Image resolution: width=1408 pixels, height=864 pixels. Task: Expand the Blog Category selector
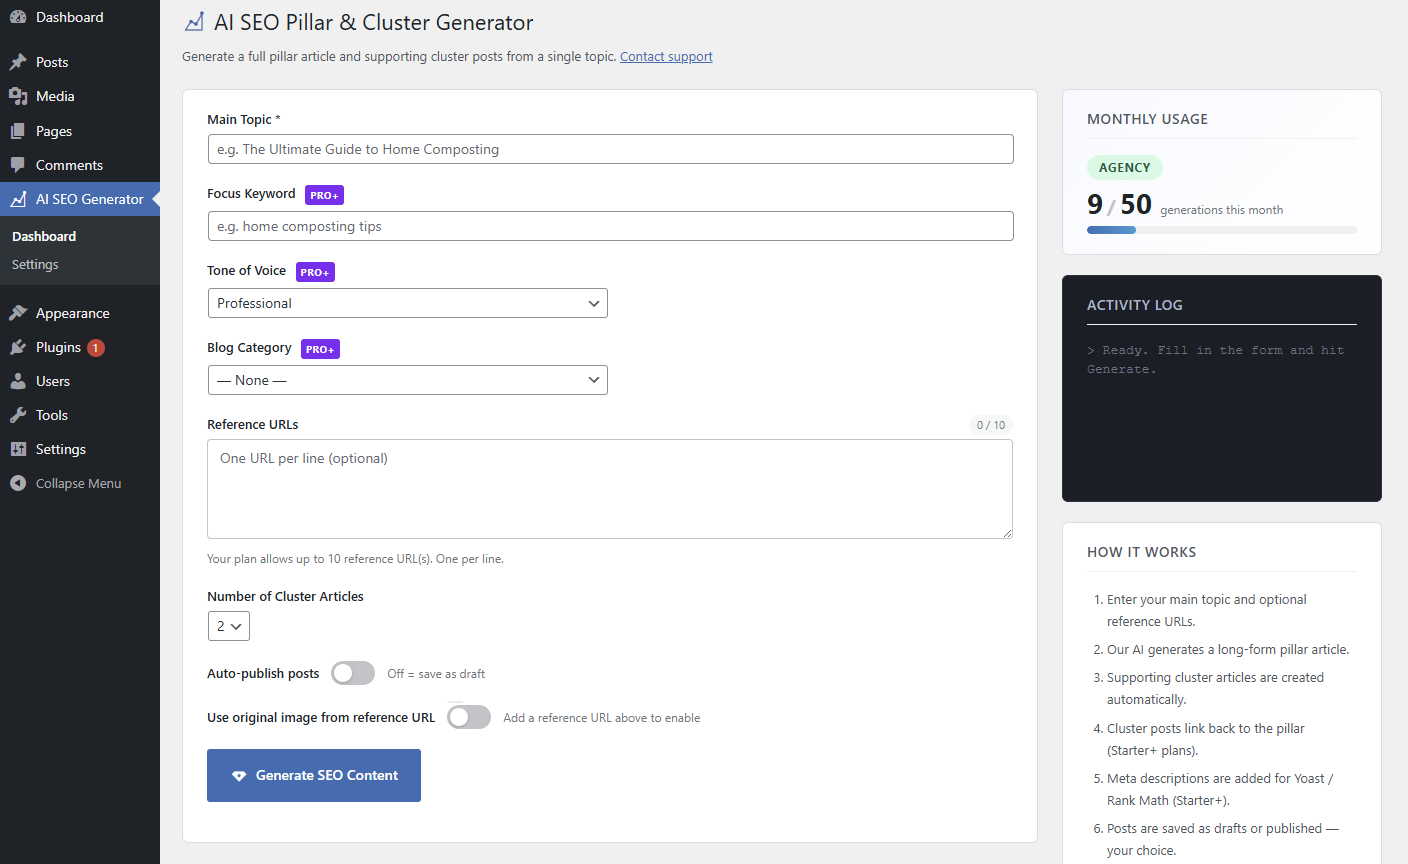coord(407,380)
